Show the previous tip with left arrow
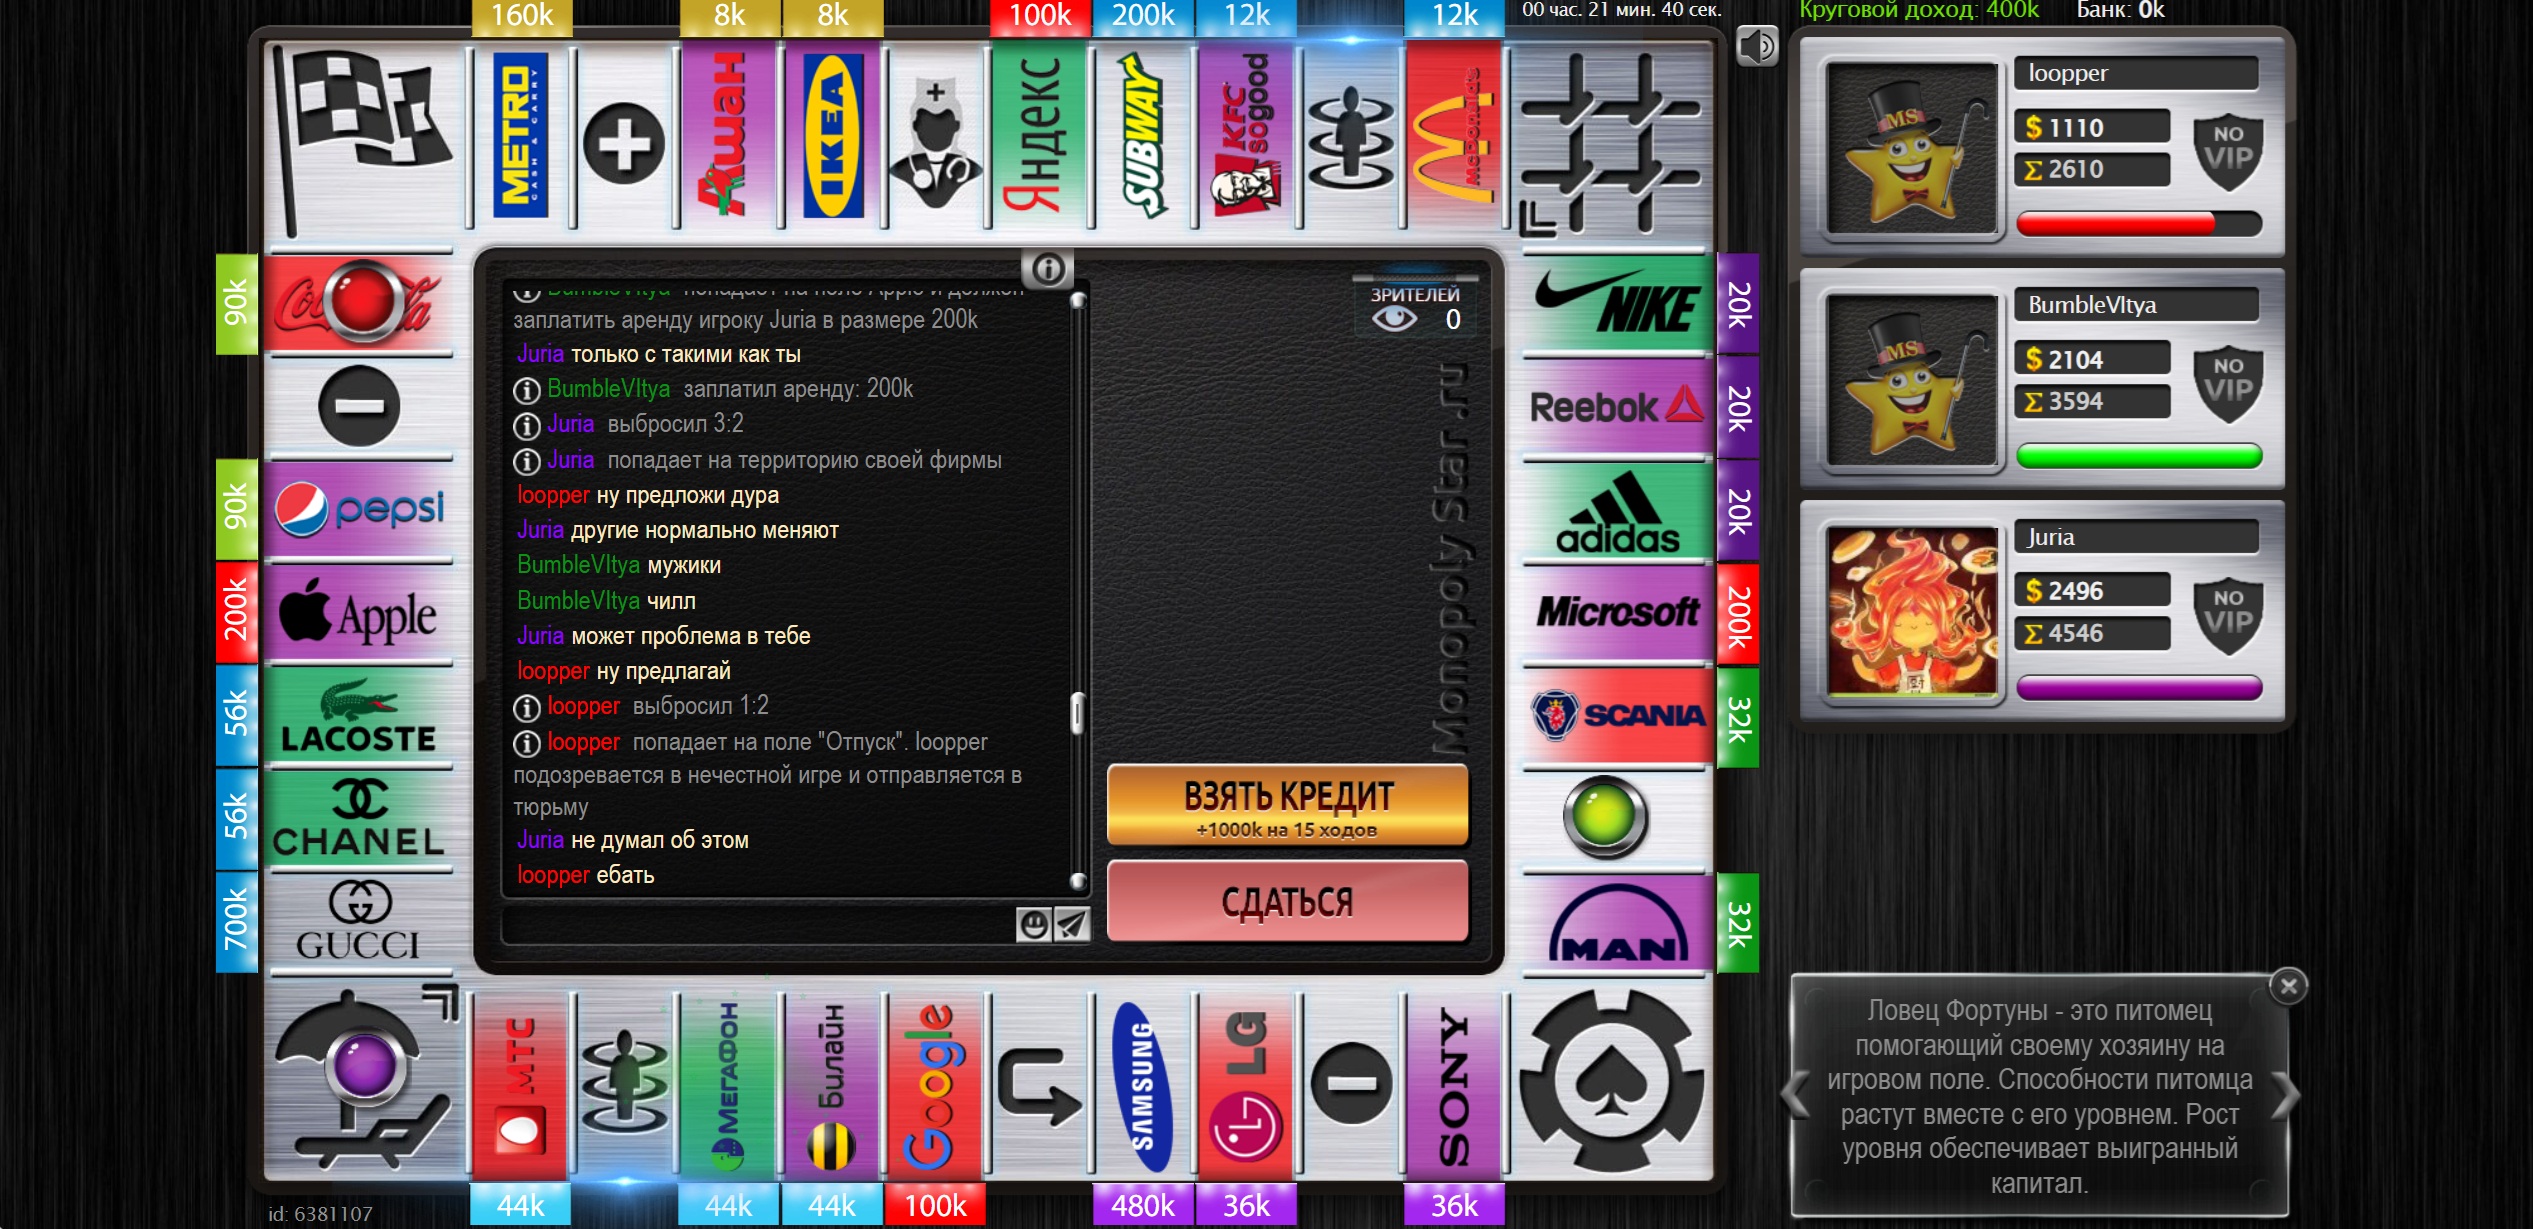 (x=1796, y=1094)
